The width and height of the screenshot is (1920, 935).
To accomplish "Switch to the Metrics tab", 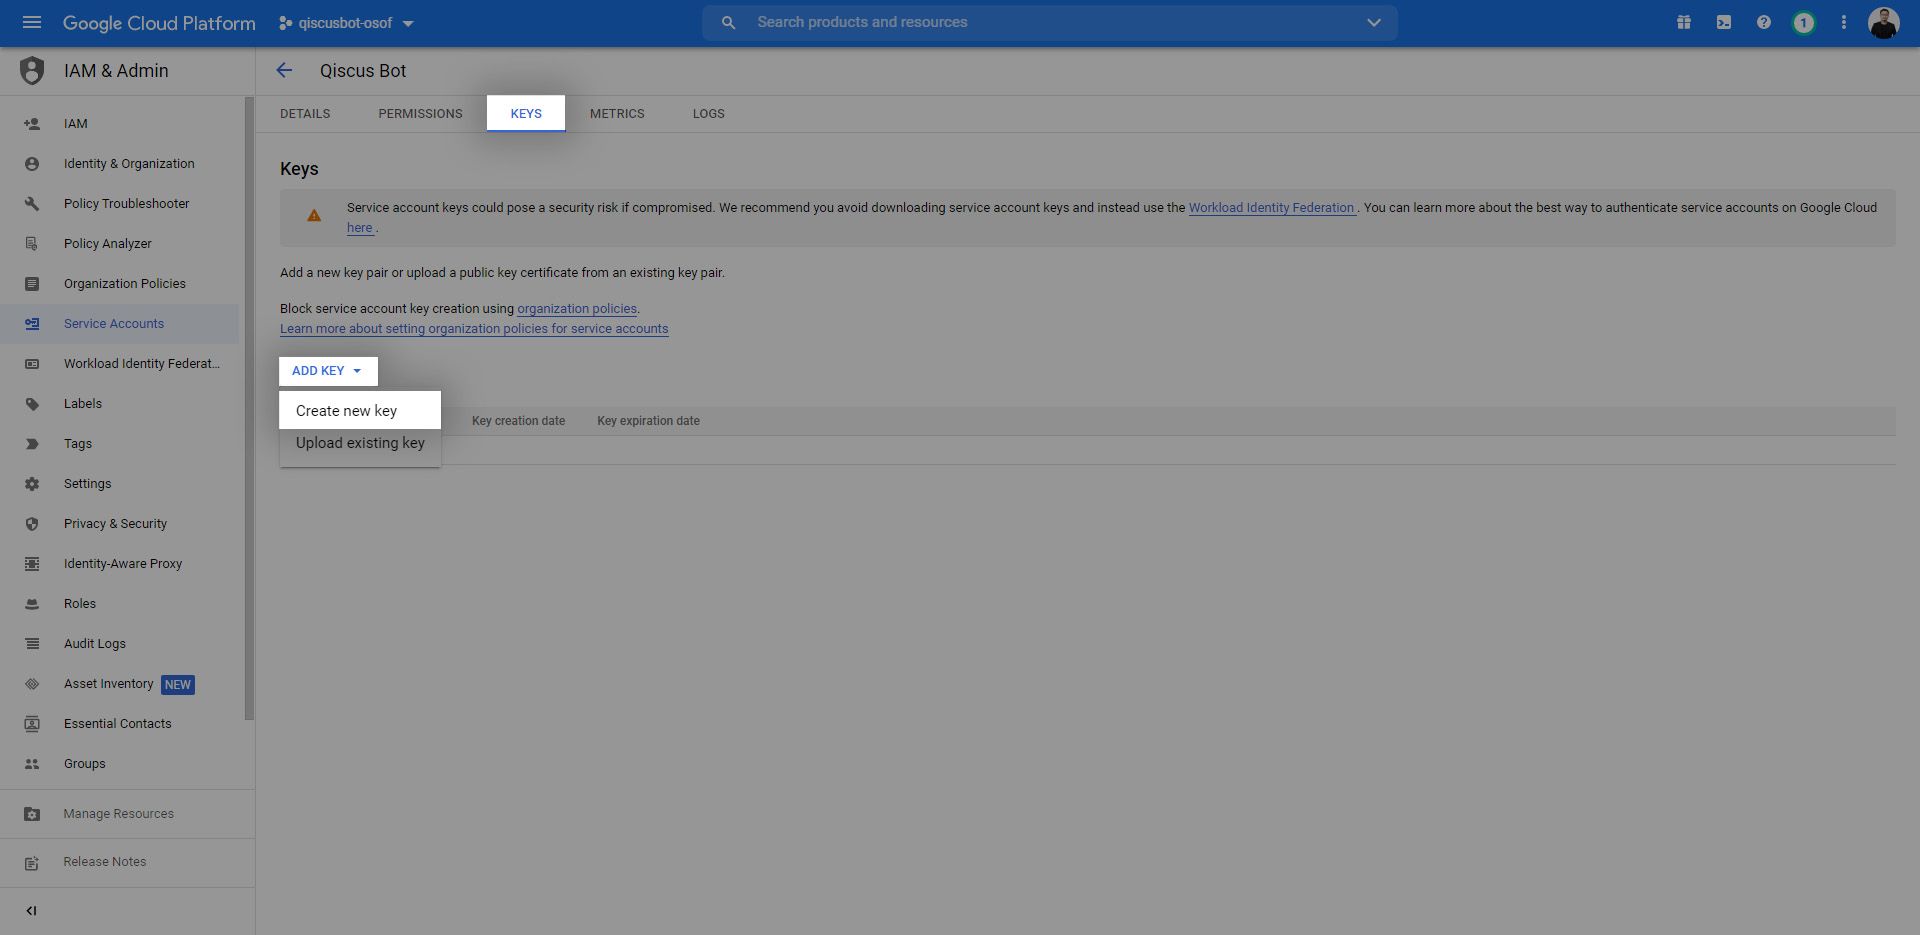I will pos(617,114).
